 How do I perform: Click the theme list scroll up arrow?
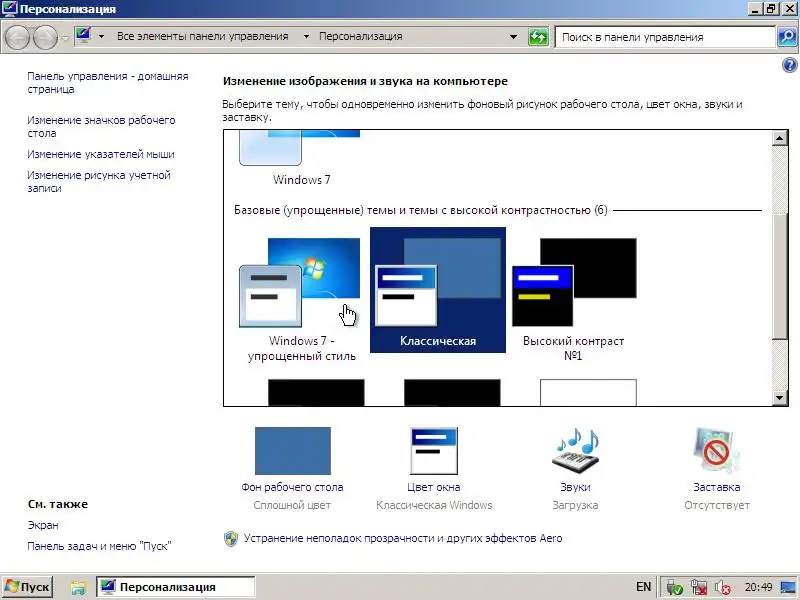point(780,138)
